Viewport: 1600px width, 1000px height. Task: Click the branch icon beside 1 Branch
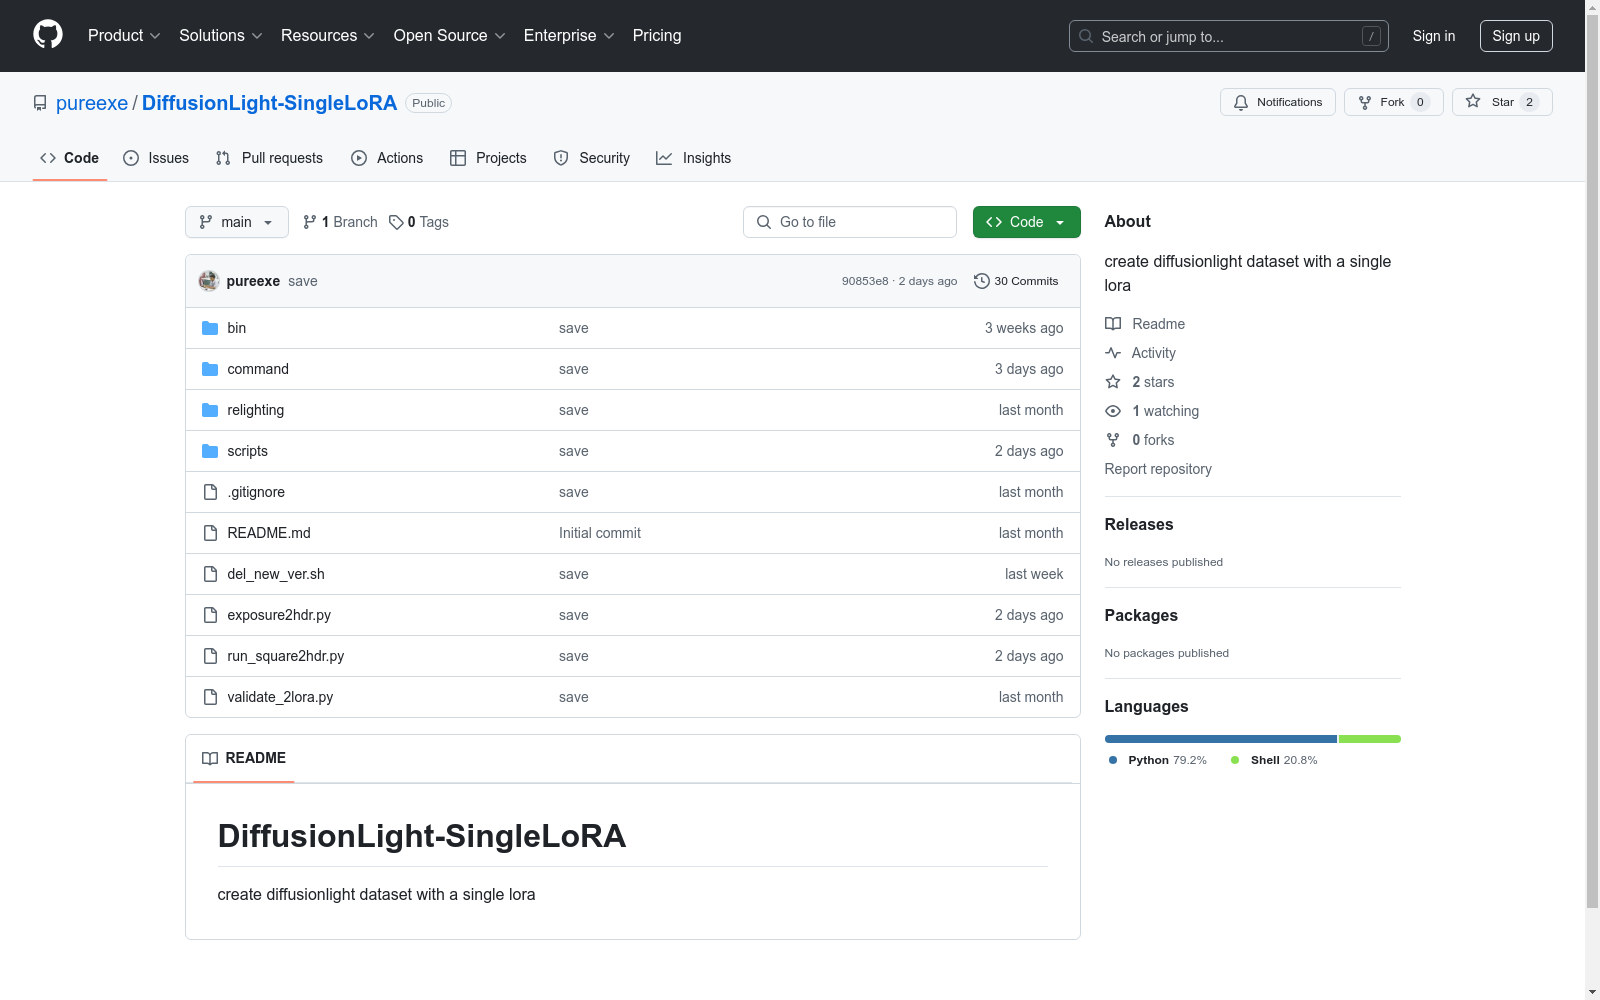pyautogui.click(x=310, y=222)
